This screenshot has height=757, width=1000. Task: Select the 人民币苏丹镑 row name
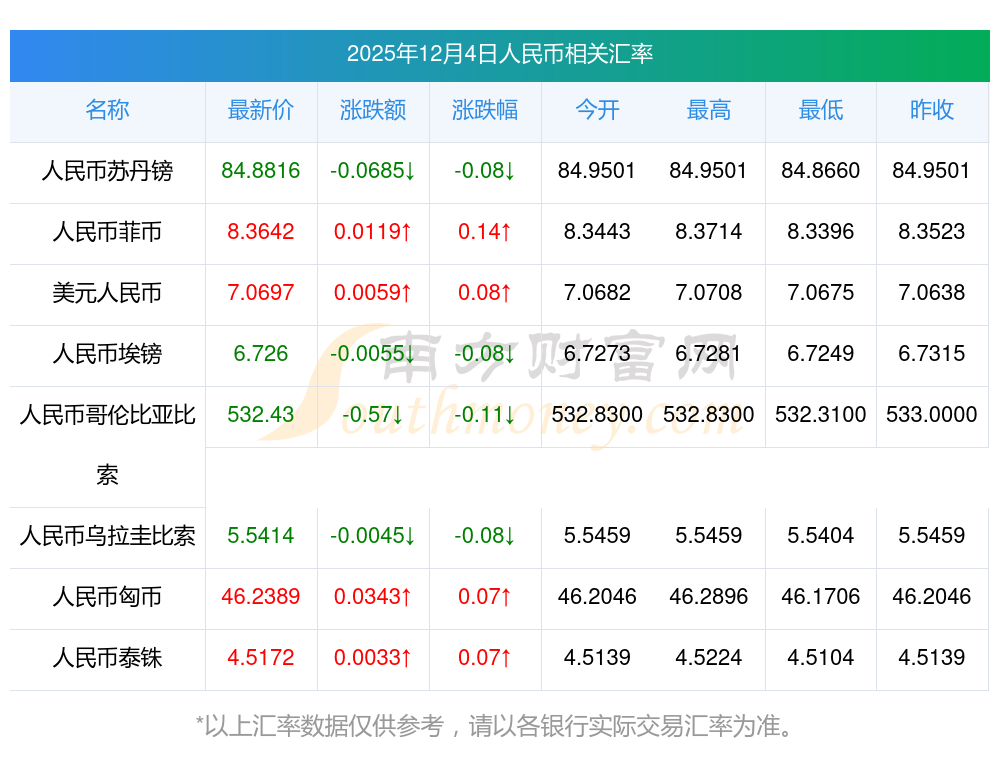pyautogui.click(x=107, y=171)
